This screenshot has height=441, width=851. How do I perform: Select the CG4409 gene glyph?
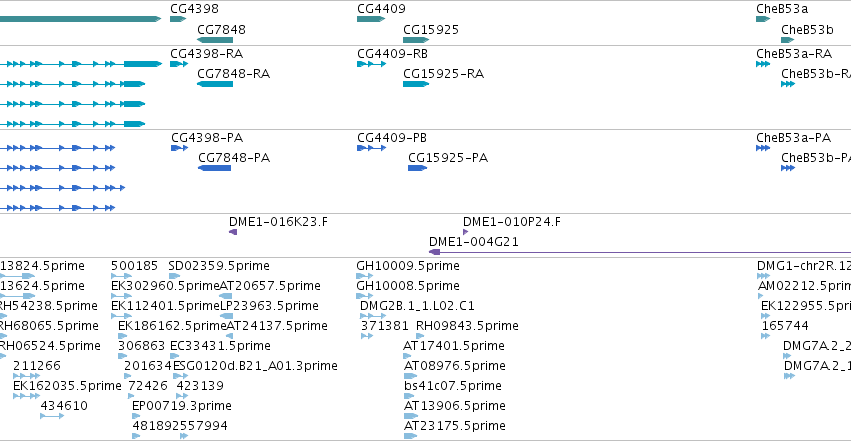click(x=371, y=19)
